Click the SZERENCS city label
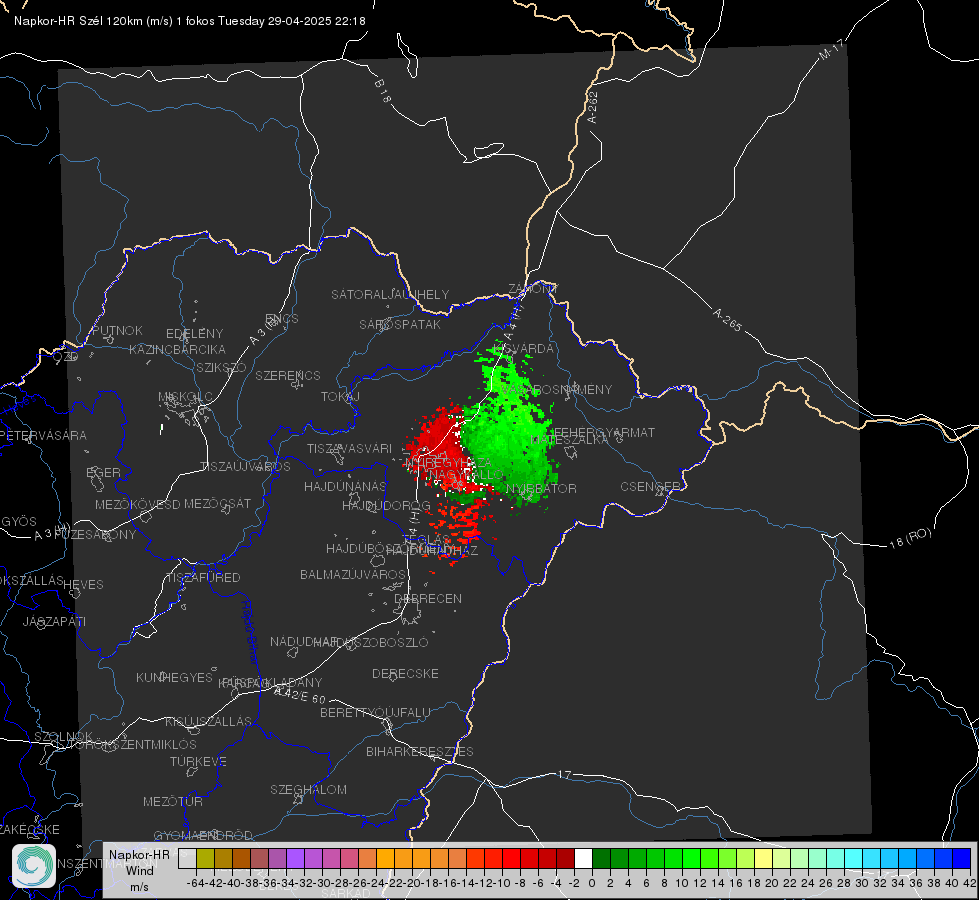The height and width of the screenshot is (900, 979). click(288, 375)
